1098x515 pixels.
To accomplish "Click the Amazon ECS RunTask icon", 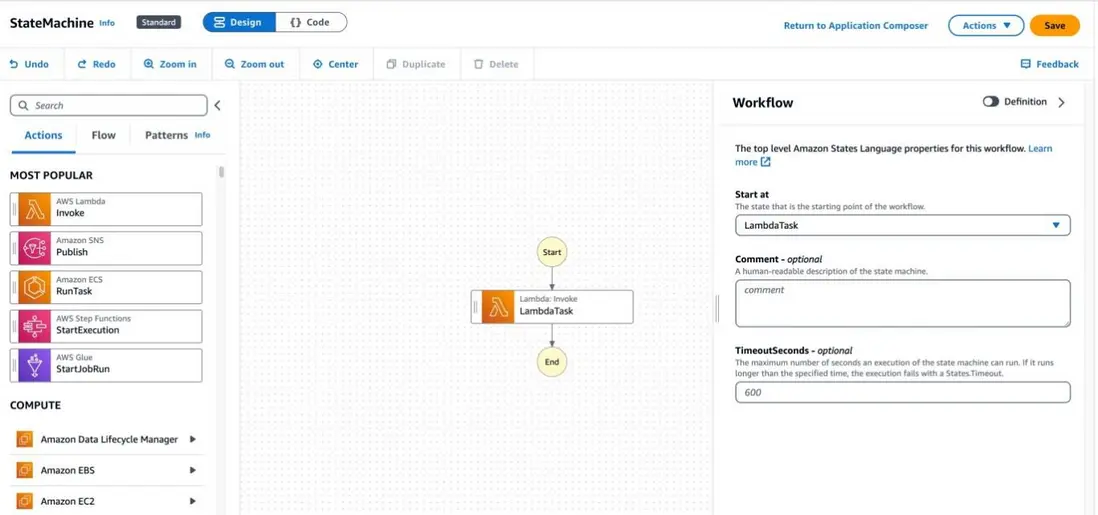I will [35, 287].
